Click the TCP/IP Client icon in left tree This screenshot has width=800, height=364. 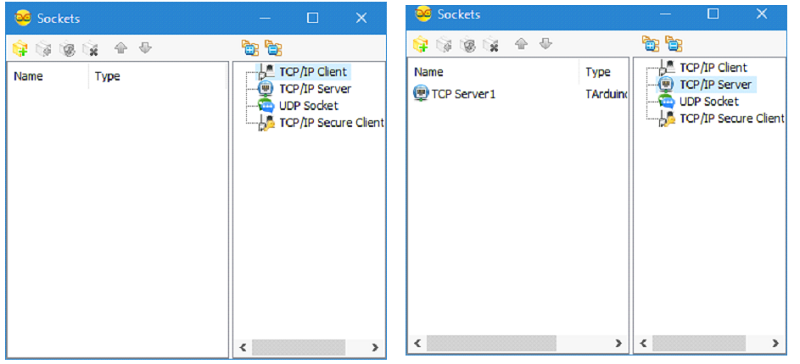266,72
